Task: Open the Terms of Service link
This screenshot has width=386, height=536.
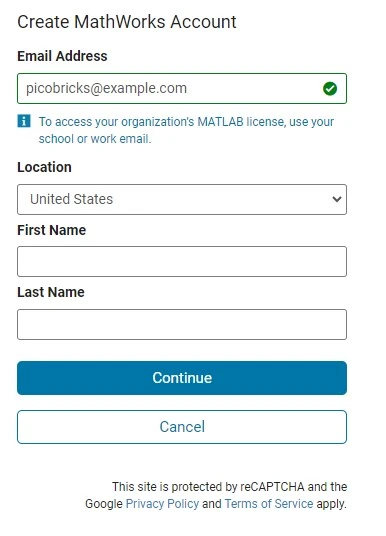Action: (269, 504)
